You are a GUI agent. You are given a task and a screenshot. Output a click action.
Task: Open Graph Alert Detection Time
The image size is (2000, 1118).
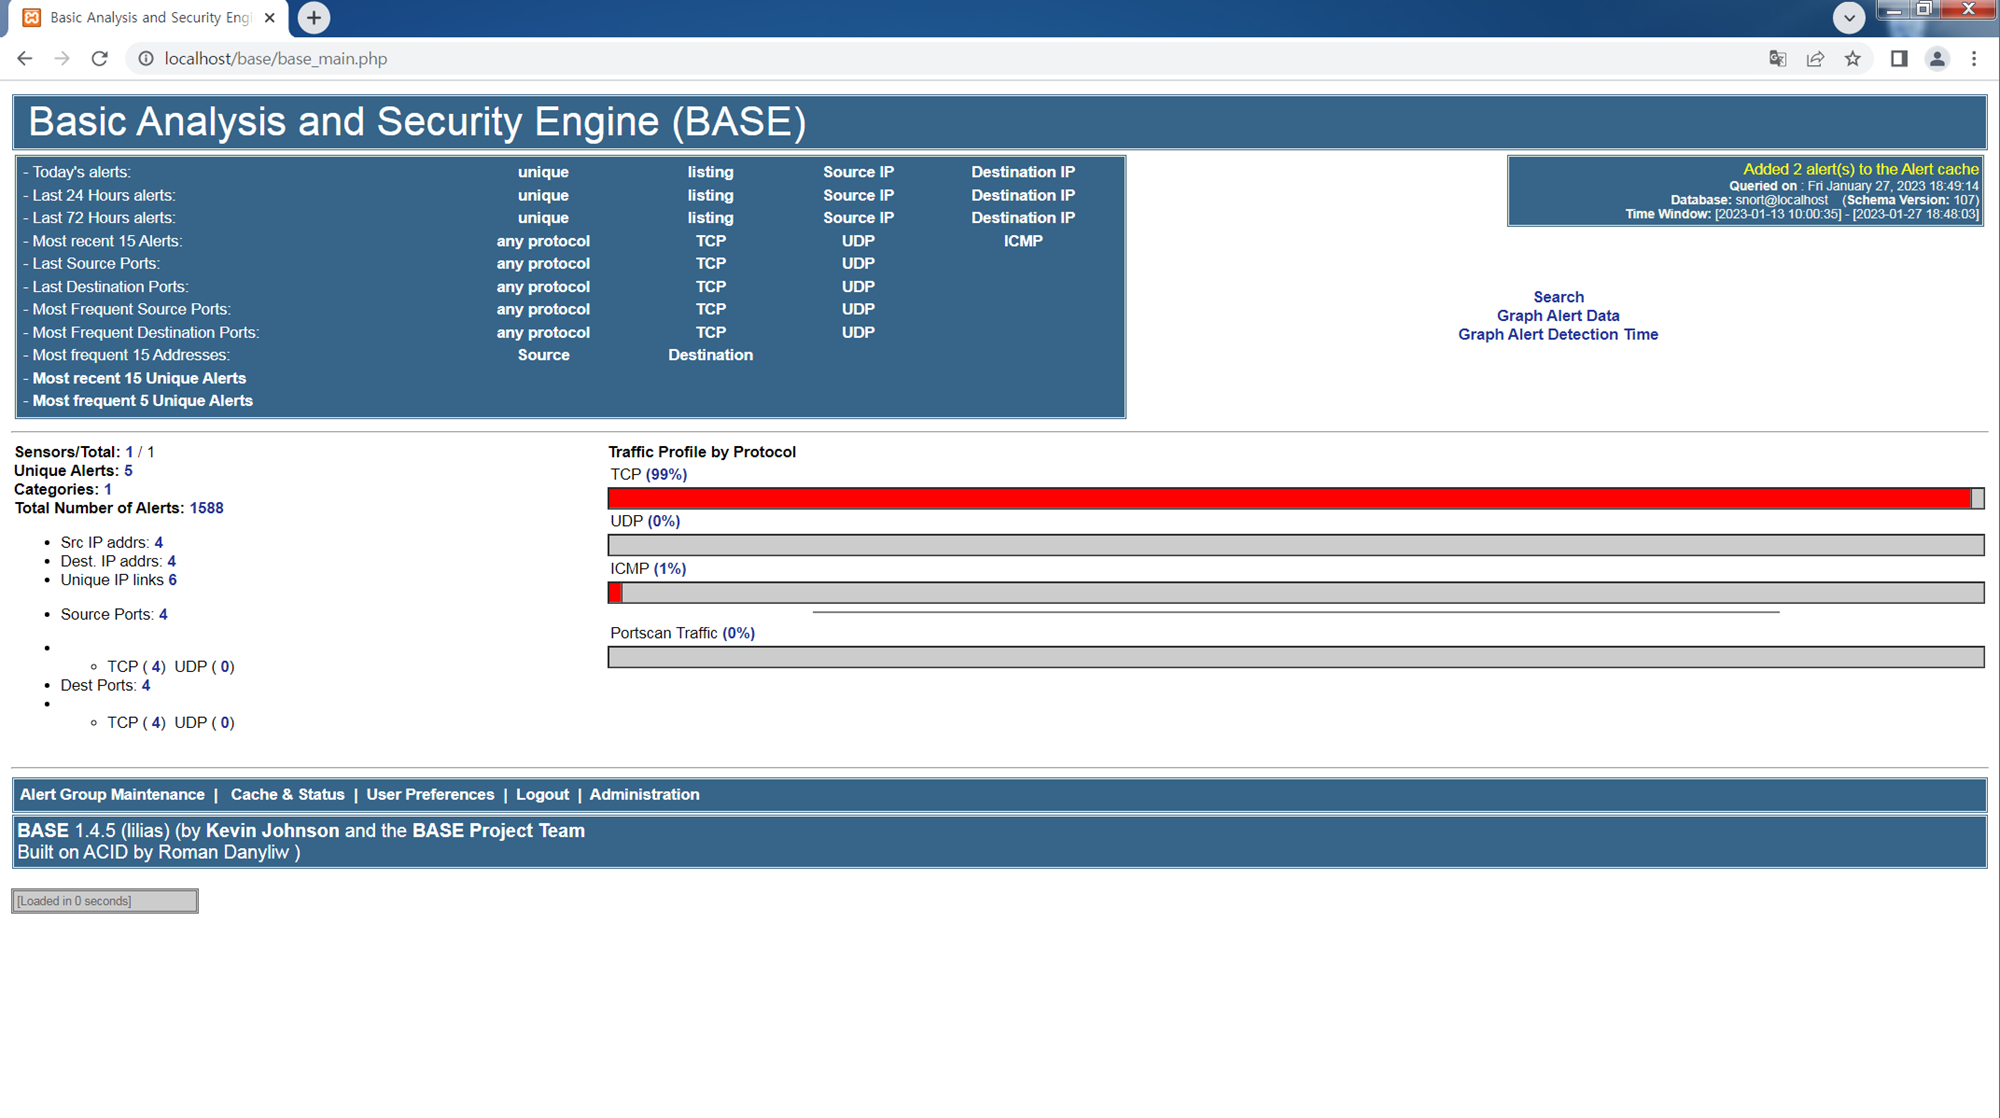[1558, 335]
